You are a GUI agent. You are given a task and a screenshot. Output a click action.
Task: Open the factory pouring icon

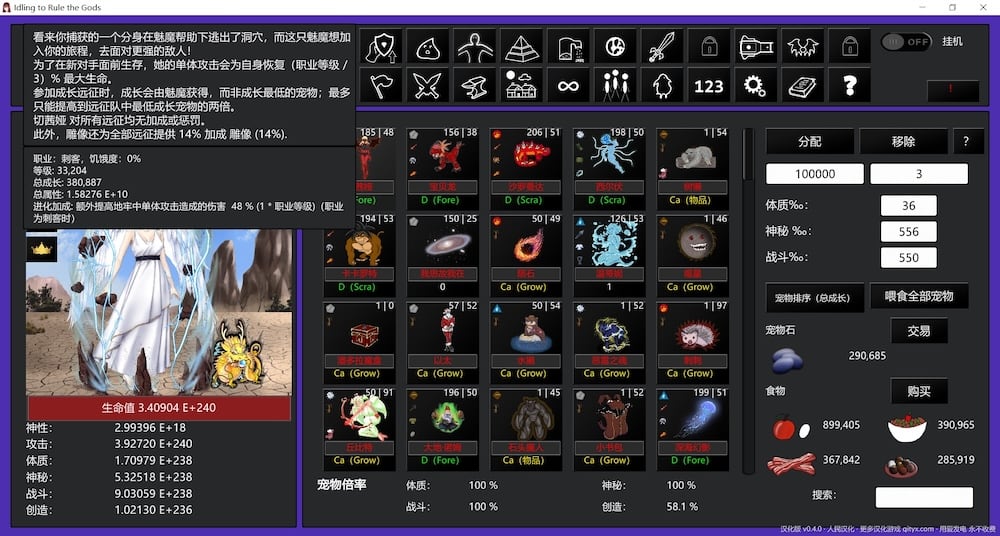(568, 46)
